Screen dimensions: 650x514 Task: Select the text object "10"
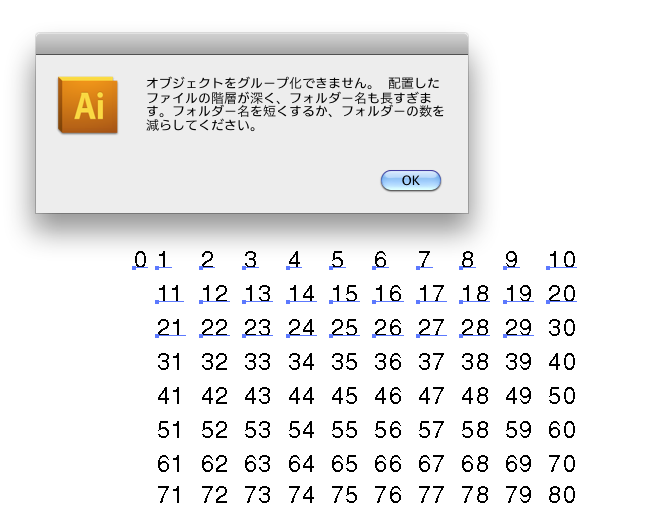(562, 260)
